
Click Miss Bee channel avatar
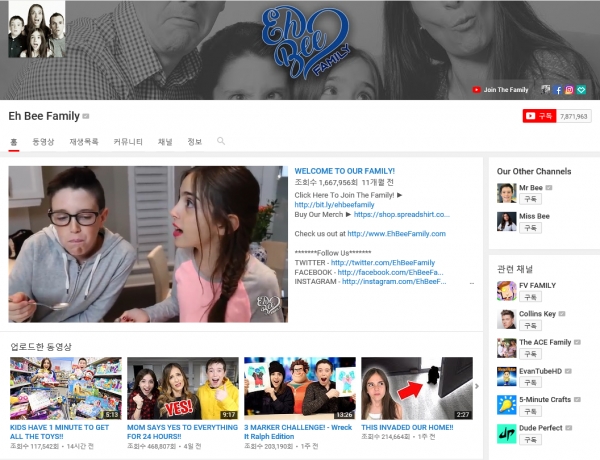(507, 222)
